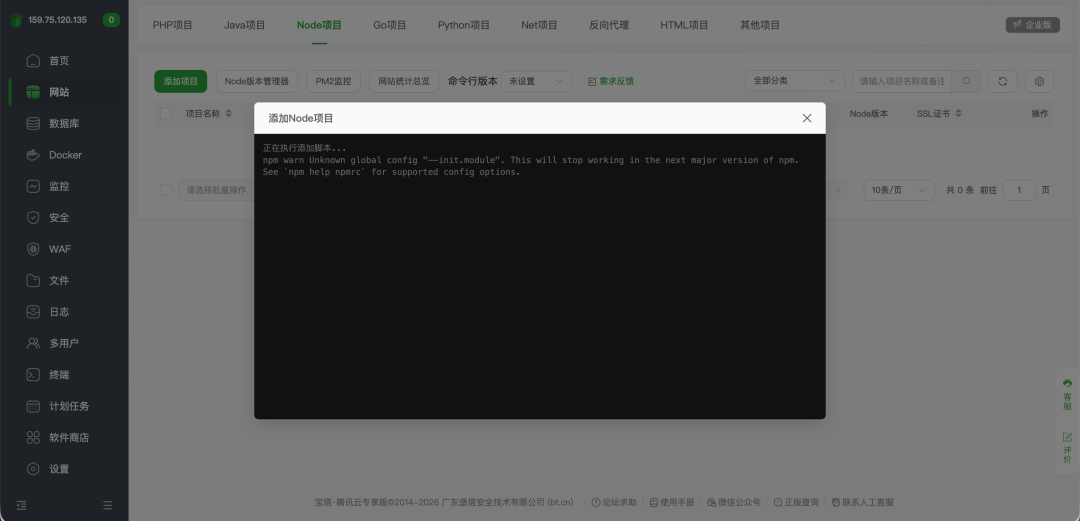Image resolution: width=1080 pixels, height=521 pixels.
Task: Switch to the Go项目 tab
Action: (390, 25)
